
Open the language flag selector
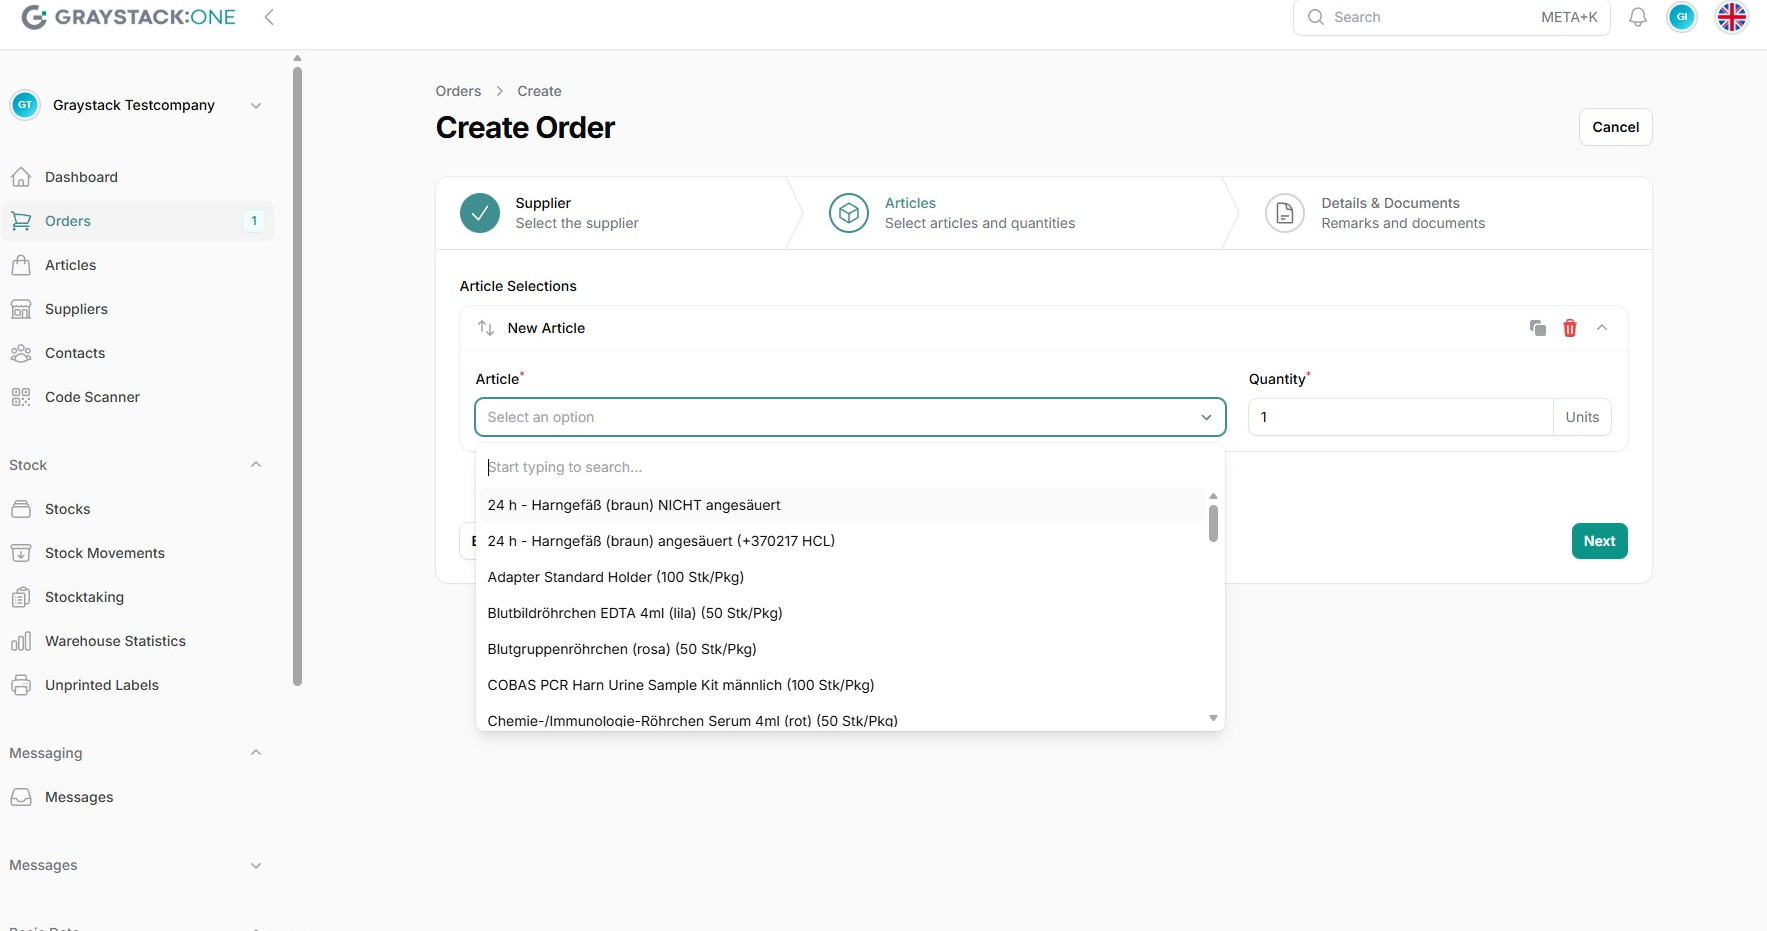point(1732,17)
